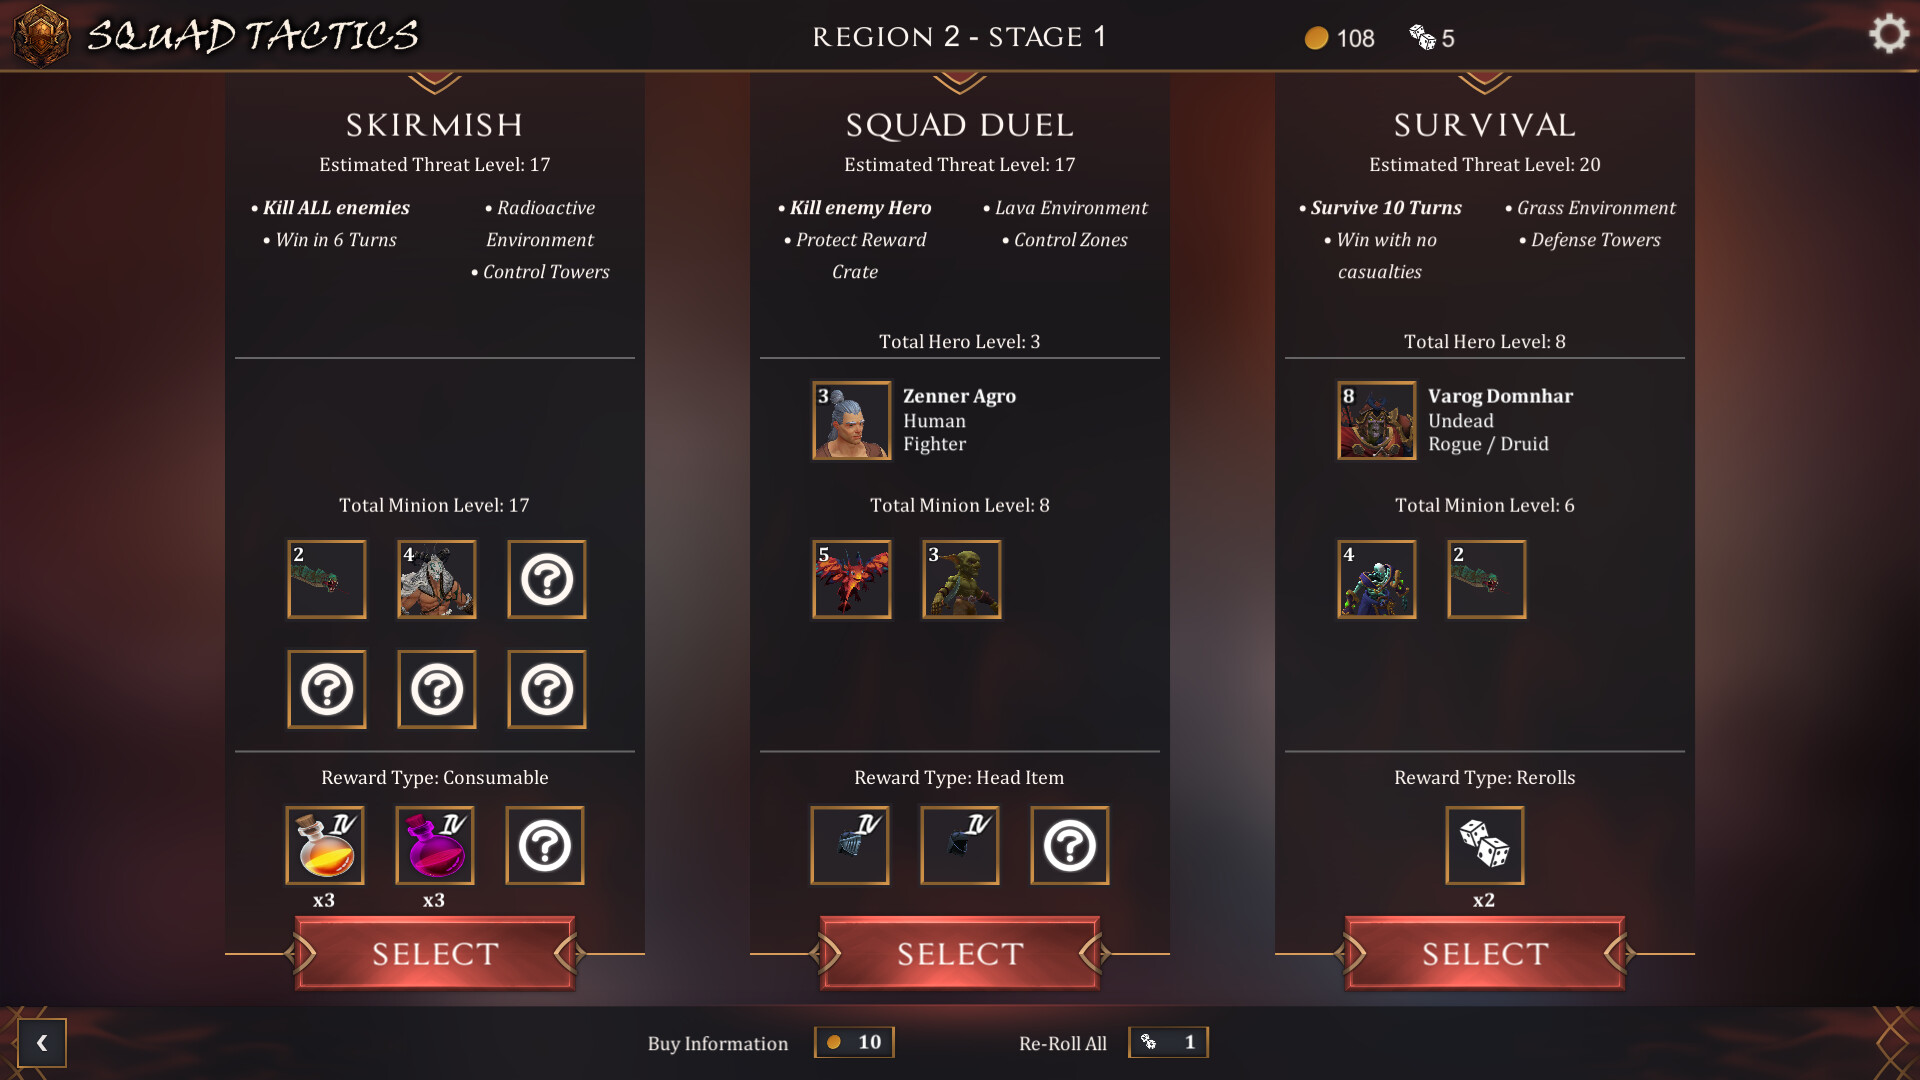The width and height of the screenshot is (1920, 1080).
Task: Inspect the level 5 lava demon minion
Action: 852,580
